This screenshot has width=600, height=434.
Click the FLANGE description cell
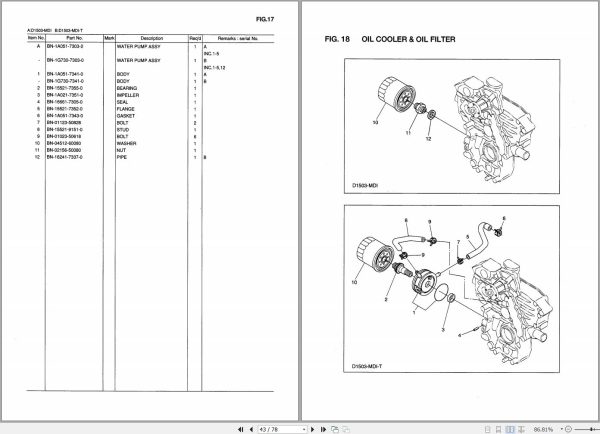click(x=126, y=109)
